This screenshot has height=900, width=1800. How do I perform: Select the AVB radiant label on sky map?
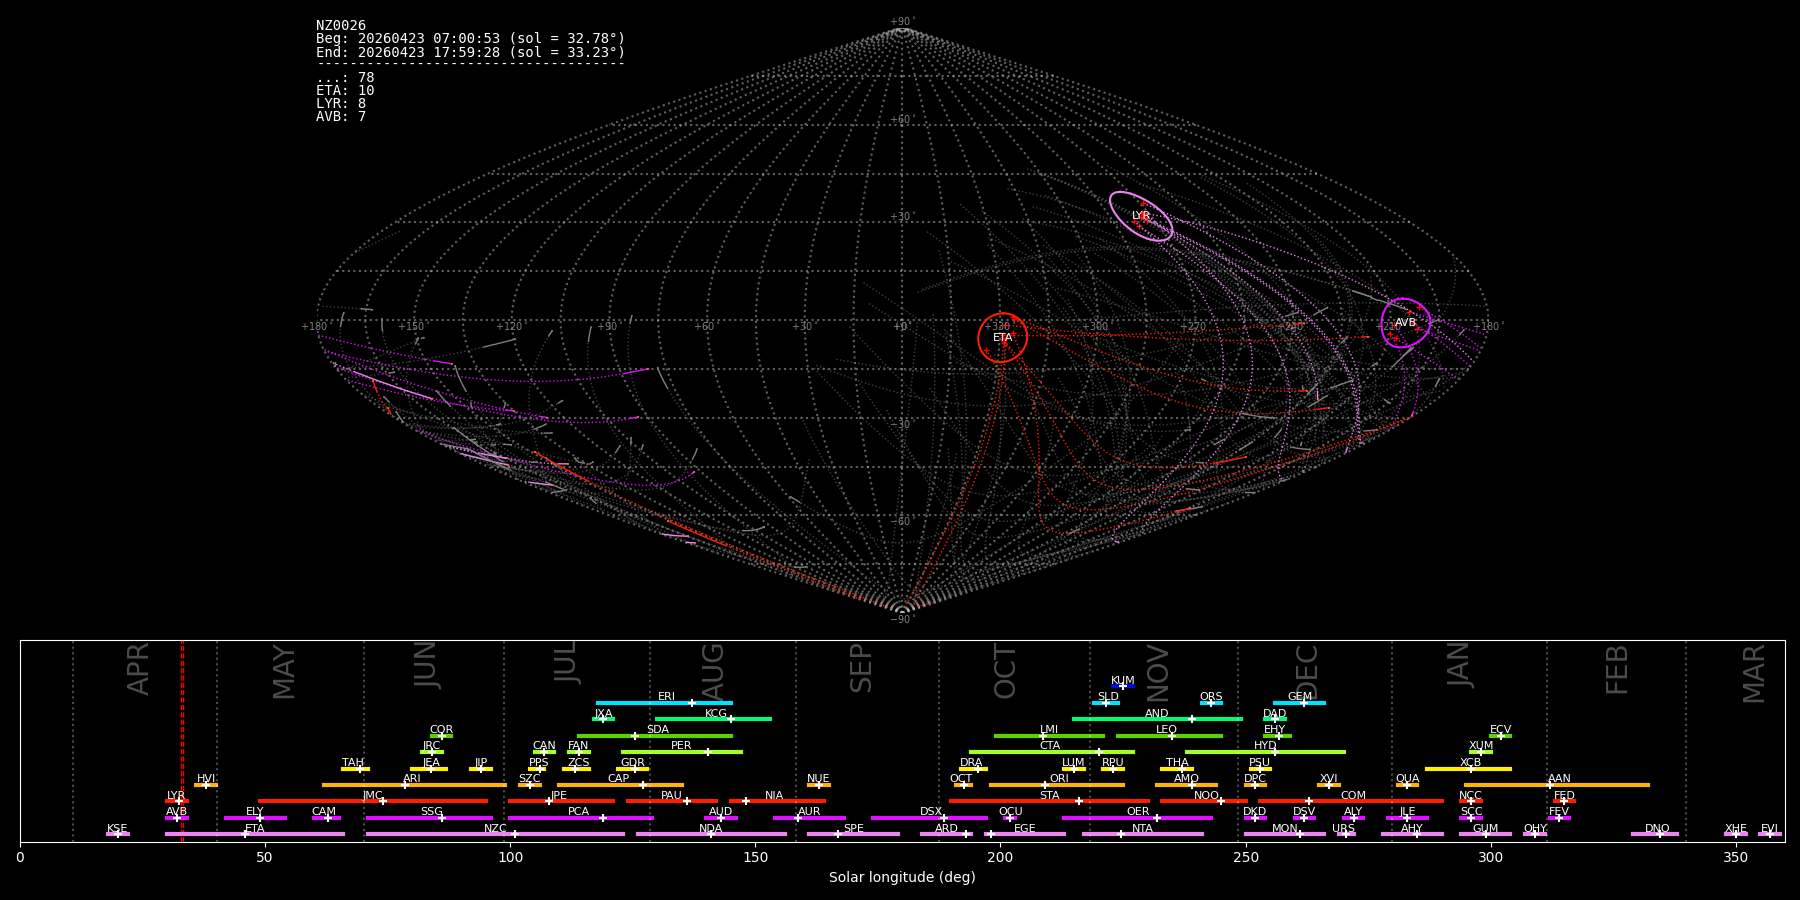(1406, 323)
